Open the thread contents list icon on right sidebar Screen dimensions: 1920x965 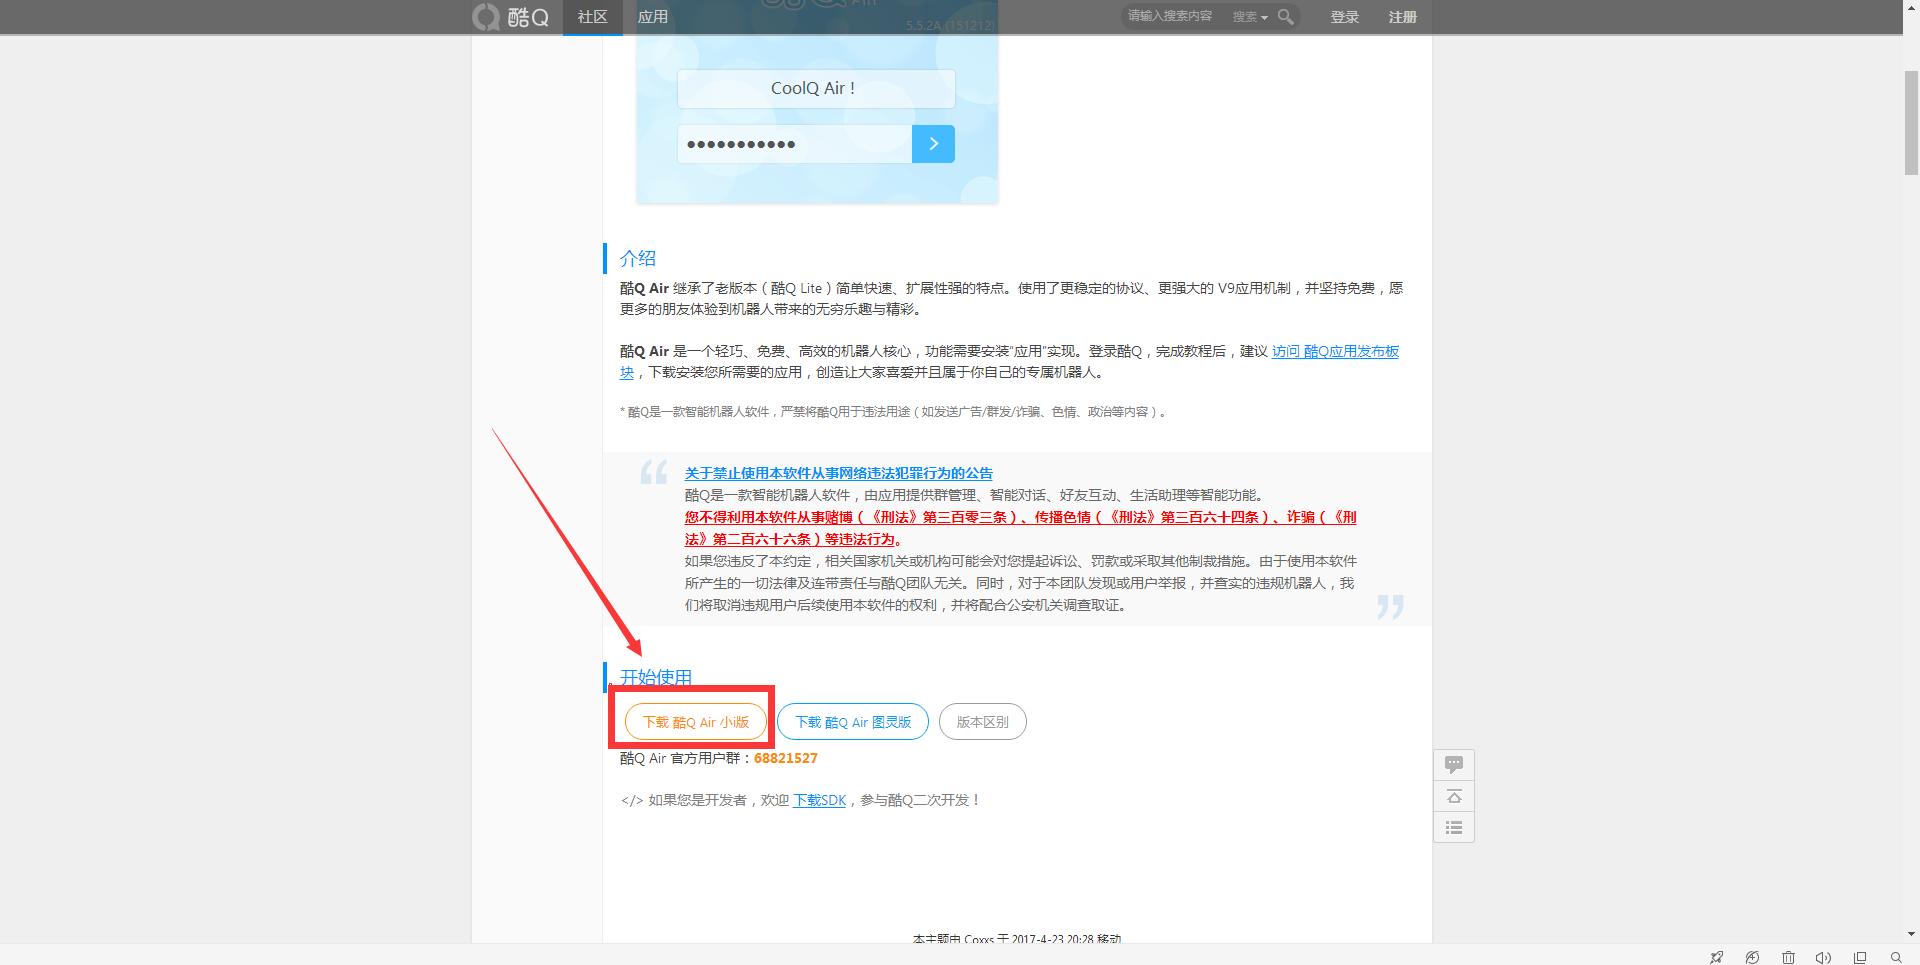(x=1454, y=827)
